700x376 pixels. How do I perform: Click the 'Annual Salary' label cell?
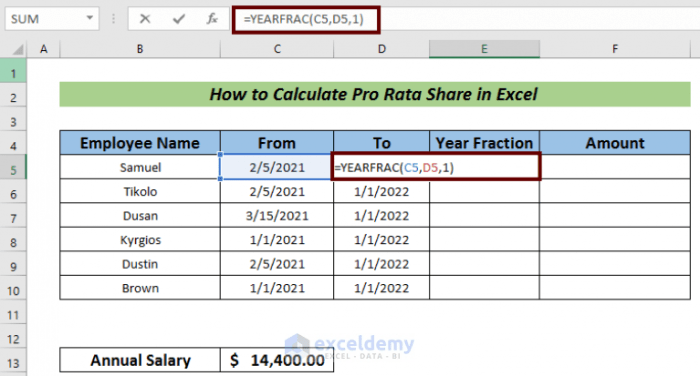(140, 360)
